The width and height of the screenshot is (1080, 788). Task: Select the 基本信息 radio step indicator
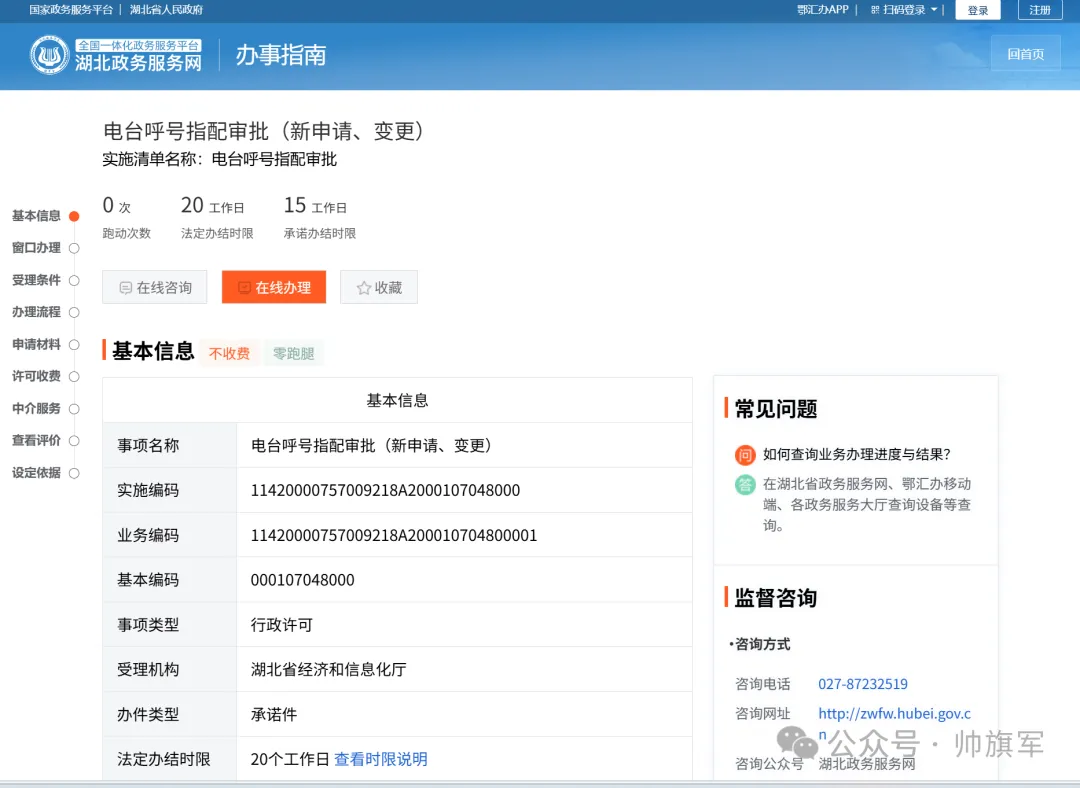tap(73, 215)
